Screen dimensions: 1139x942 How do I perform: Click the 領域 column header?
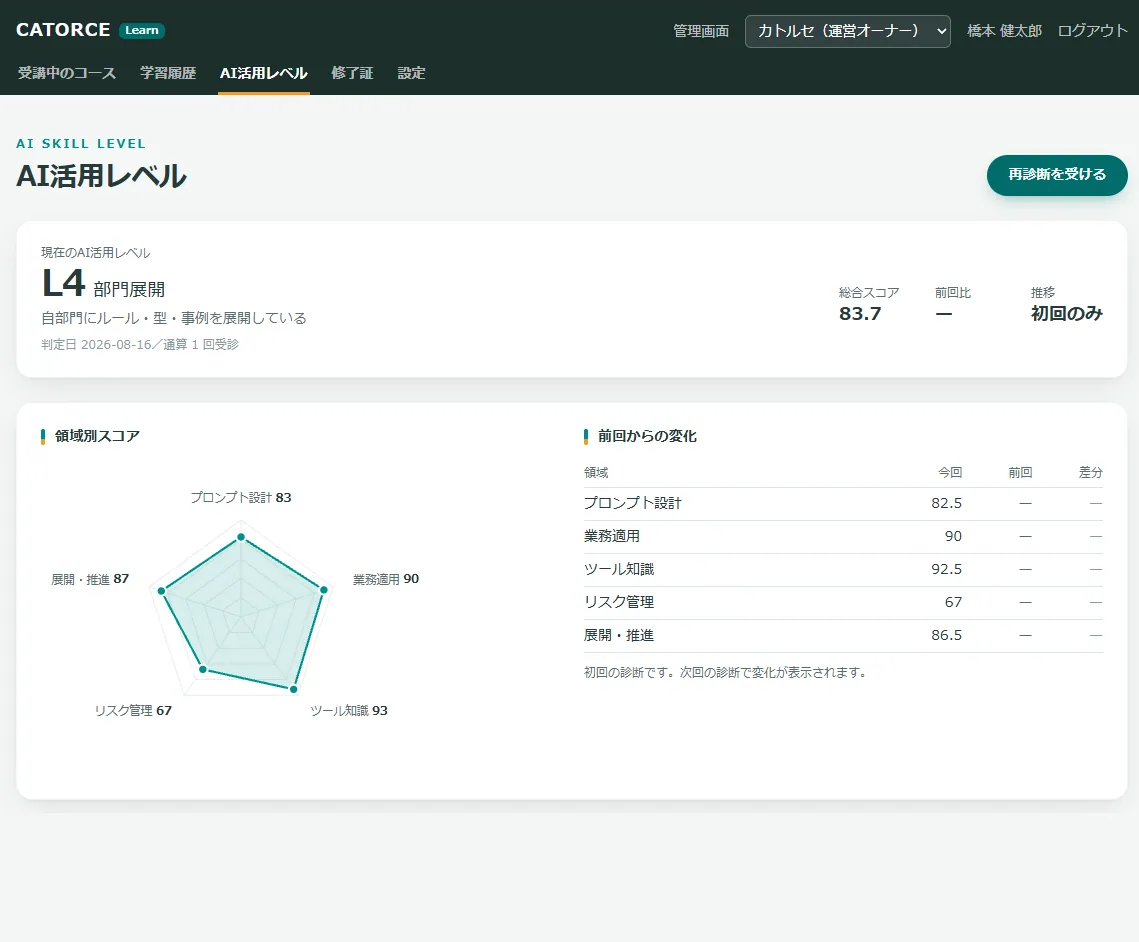596,473
